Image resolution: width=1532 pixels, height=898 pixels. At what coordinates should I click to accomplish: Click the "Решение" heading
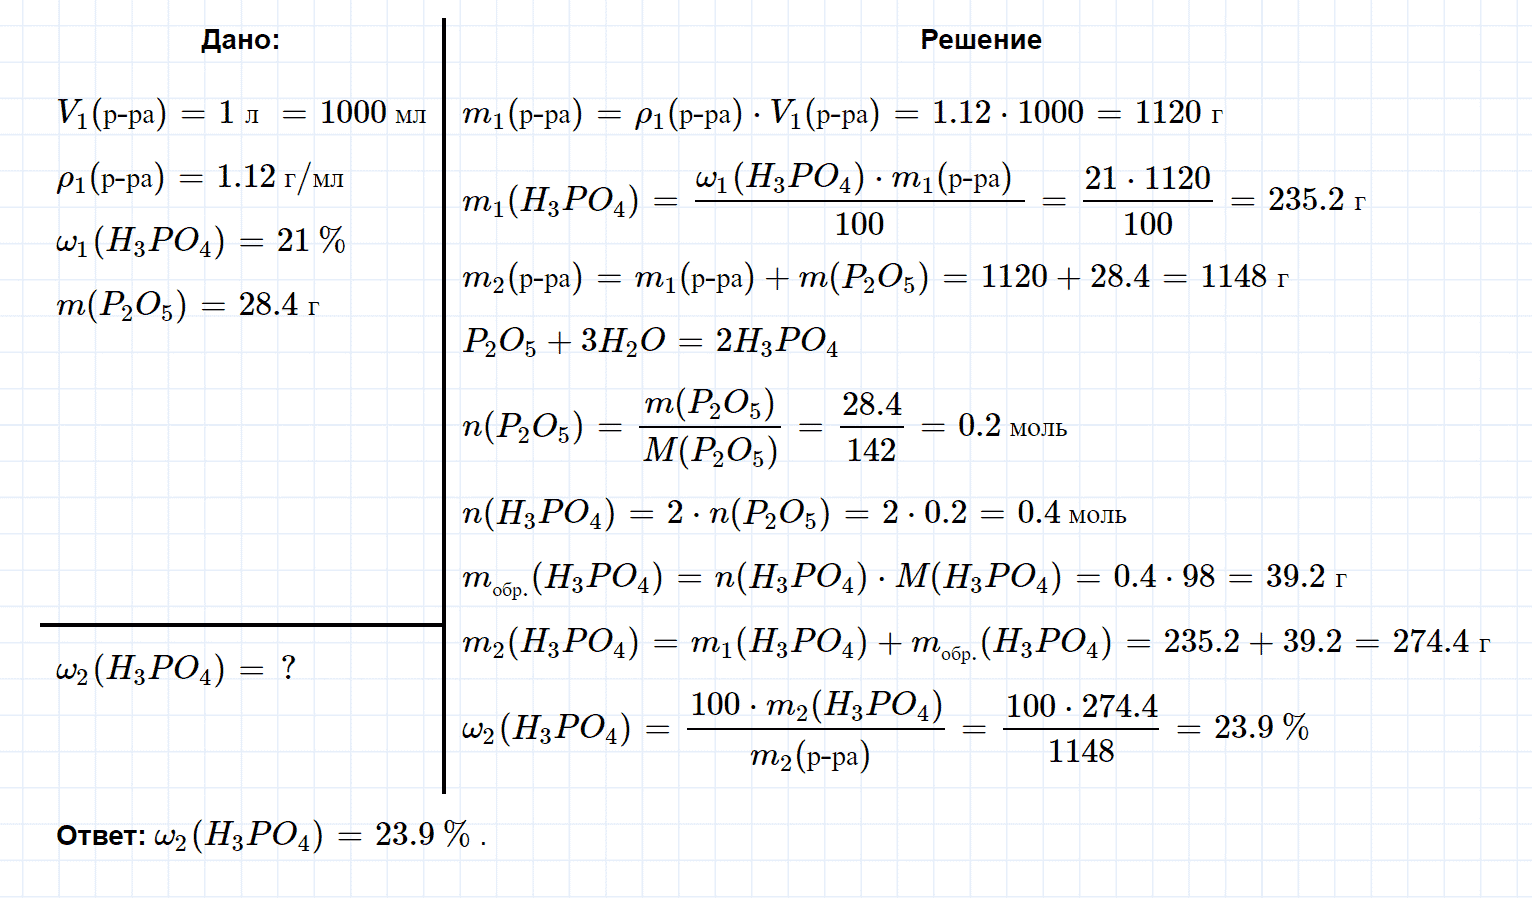click(x=981, y=40)
